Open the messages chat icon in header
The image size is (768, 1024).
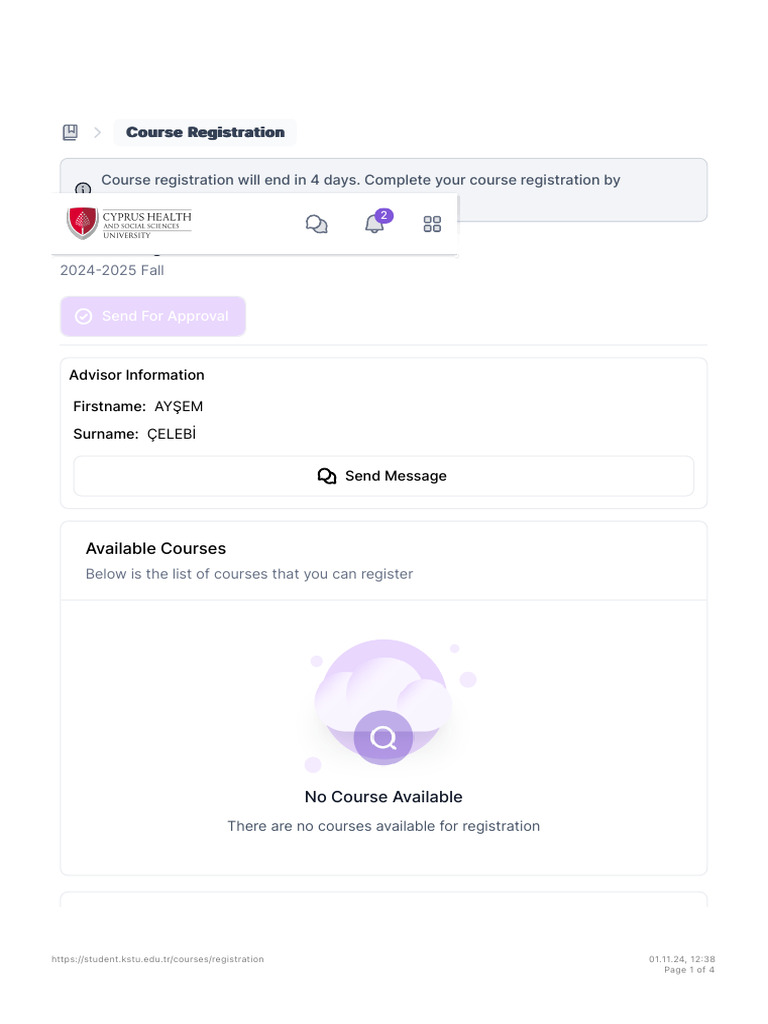[316, 224]
